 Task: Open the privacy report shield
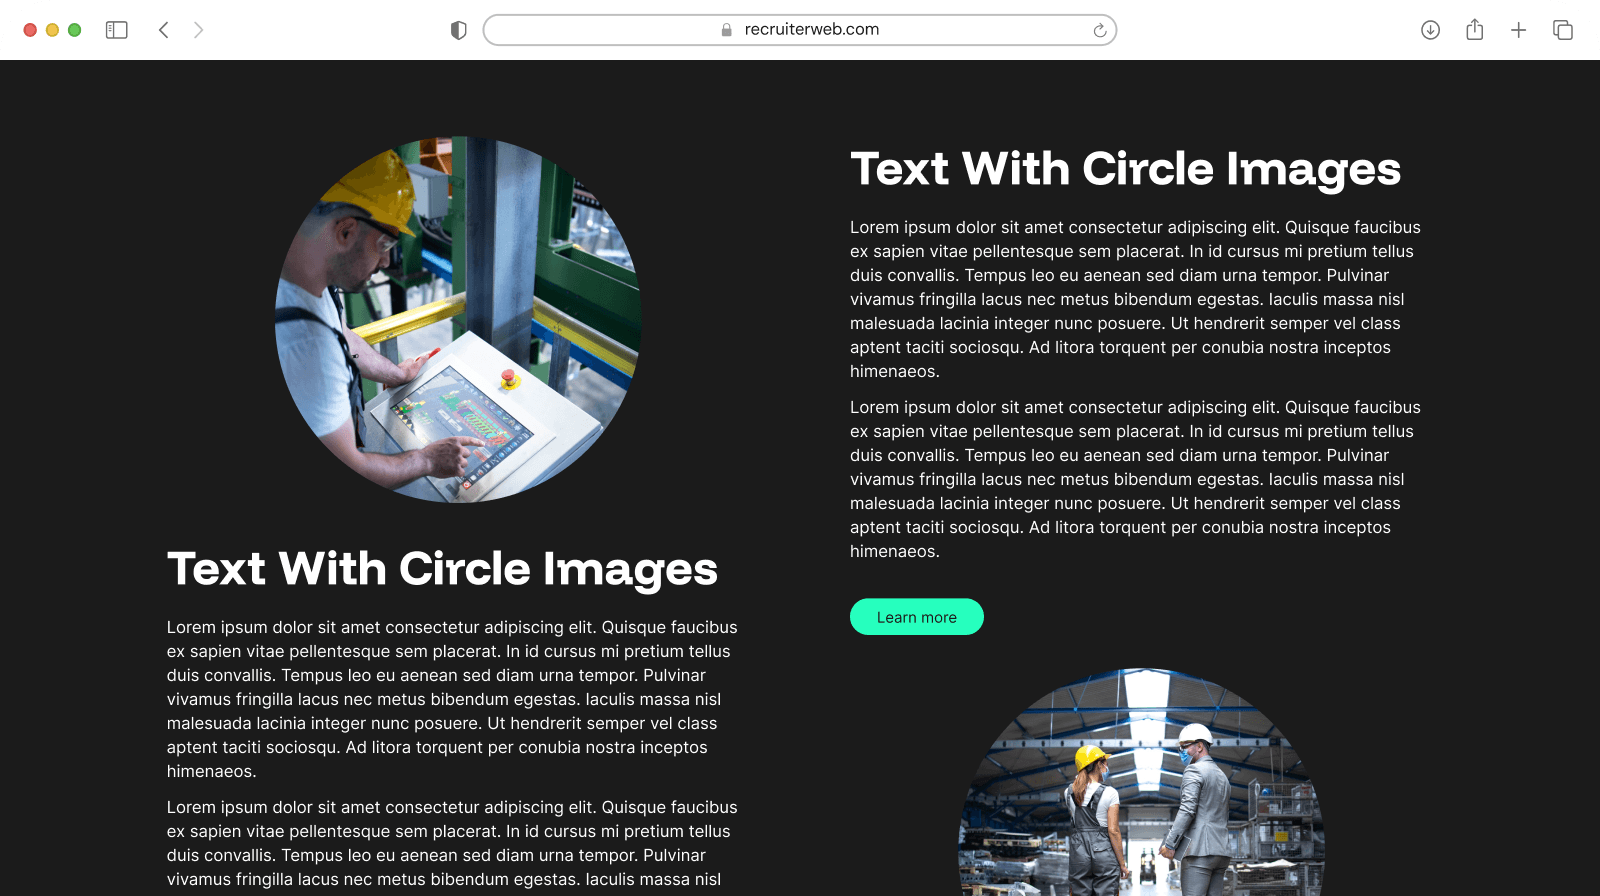[459, 30]
